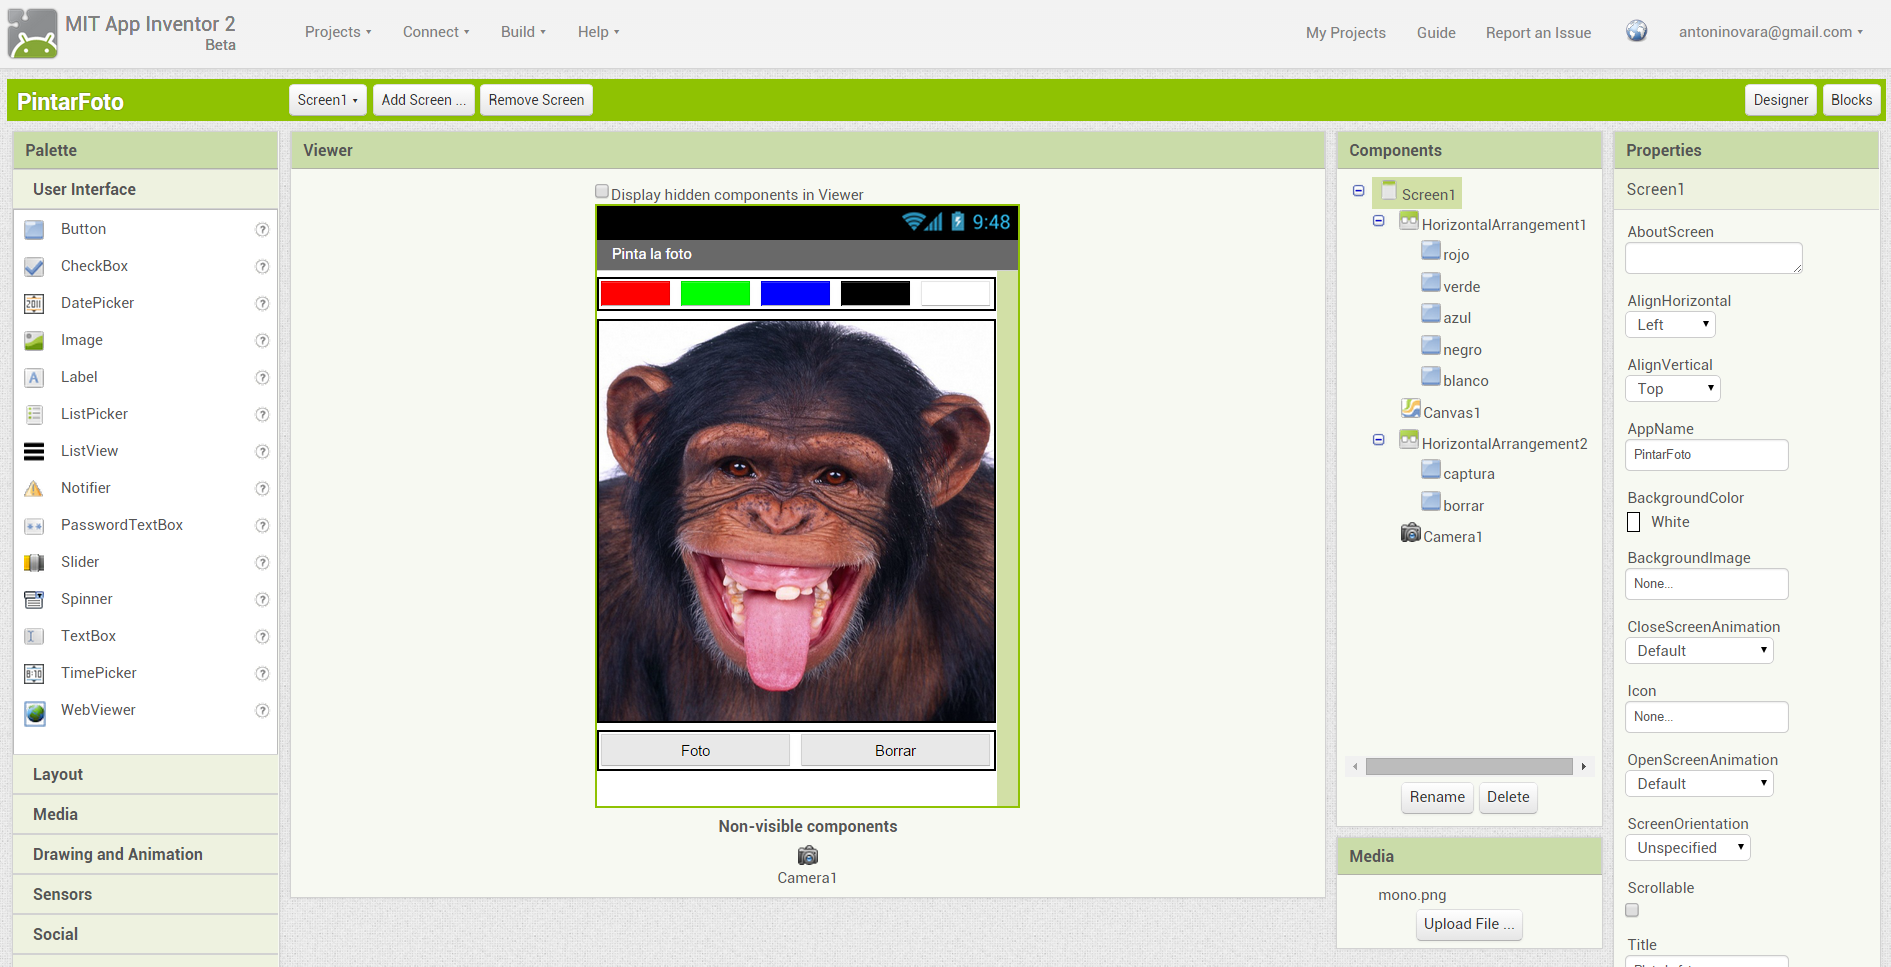The image size is (1891, 967).
Task: Open the AlignHorizontal dropdown set to Left
Action: point(1669,324)
